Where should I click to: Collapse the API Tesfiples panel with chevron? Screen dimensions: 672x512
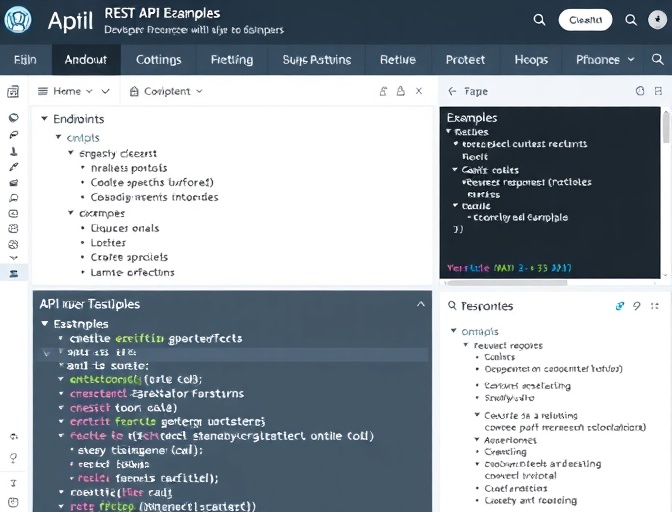420,304
